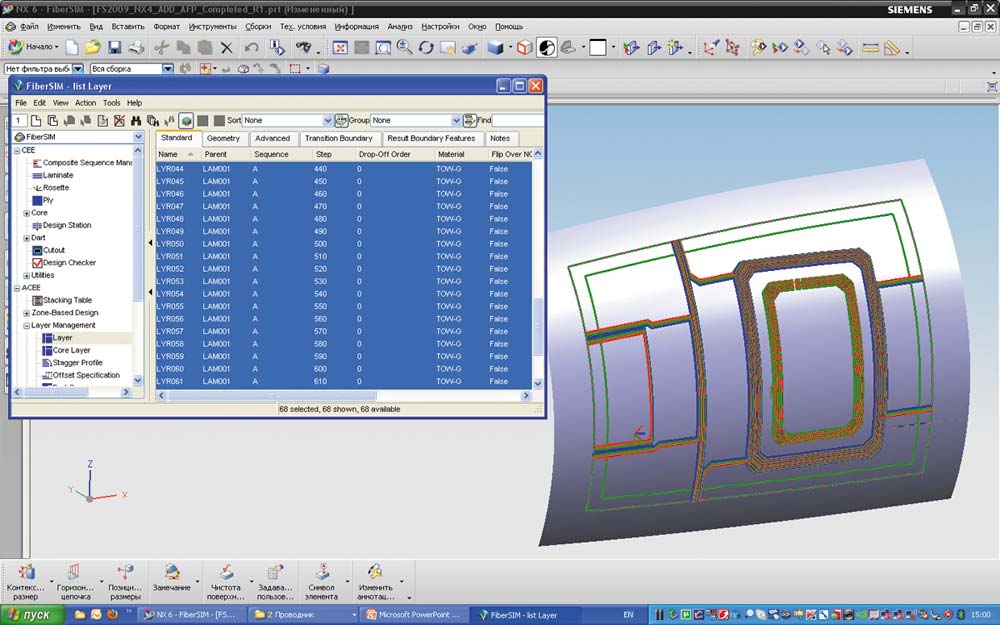Open the Проводник group in taskbar

coord(301,615)
